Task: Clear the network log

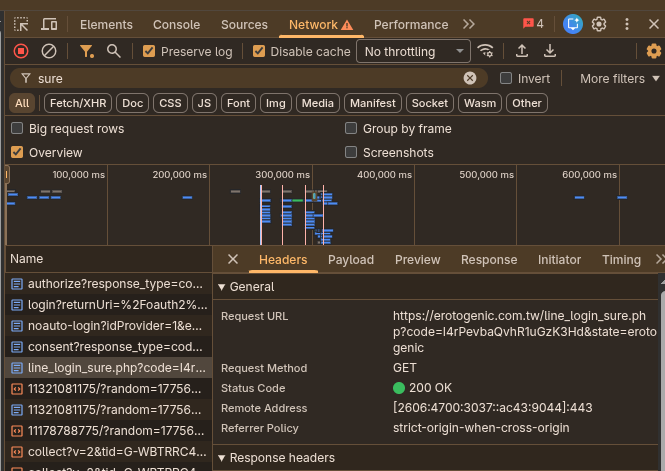Action: pyautogui.click(x=49, y=51)
